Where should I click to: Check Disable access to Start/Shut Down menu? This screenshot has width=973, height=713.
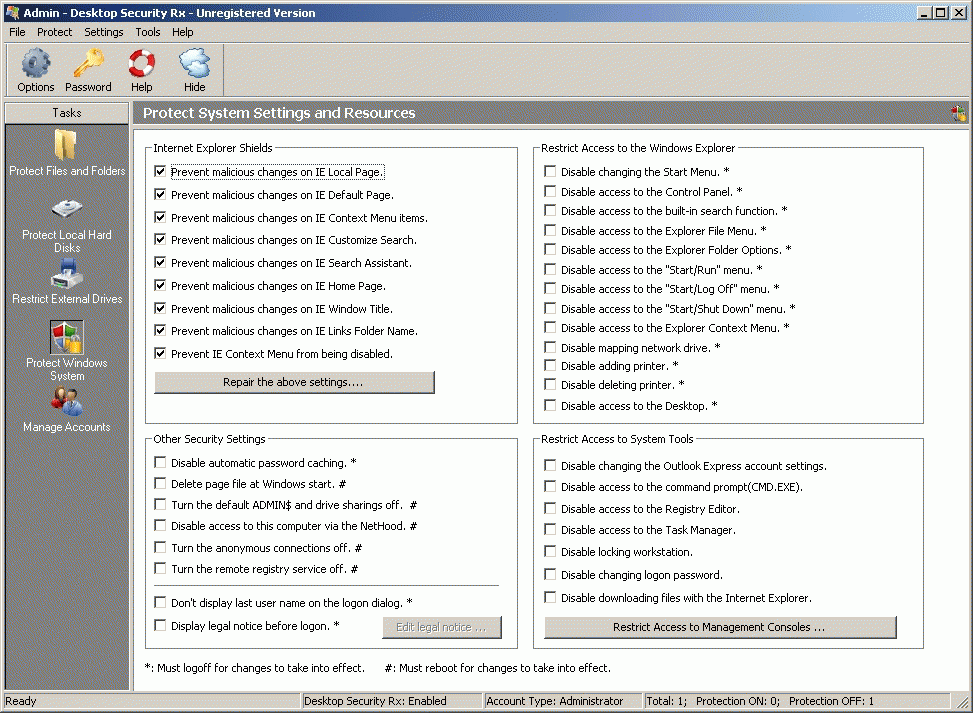point(550,308)
